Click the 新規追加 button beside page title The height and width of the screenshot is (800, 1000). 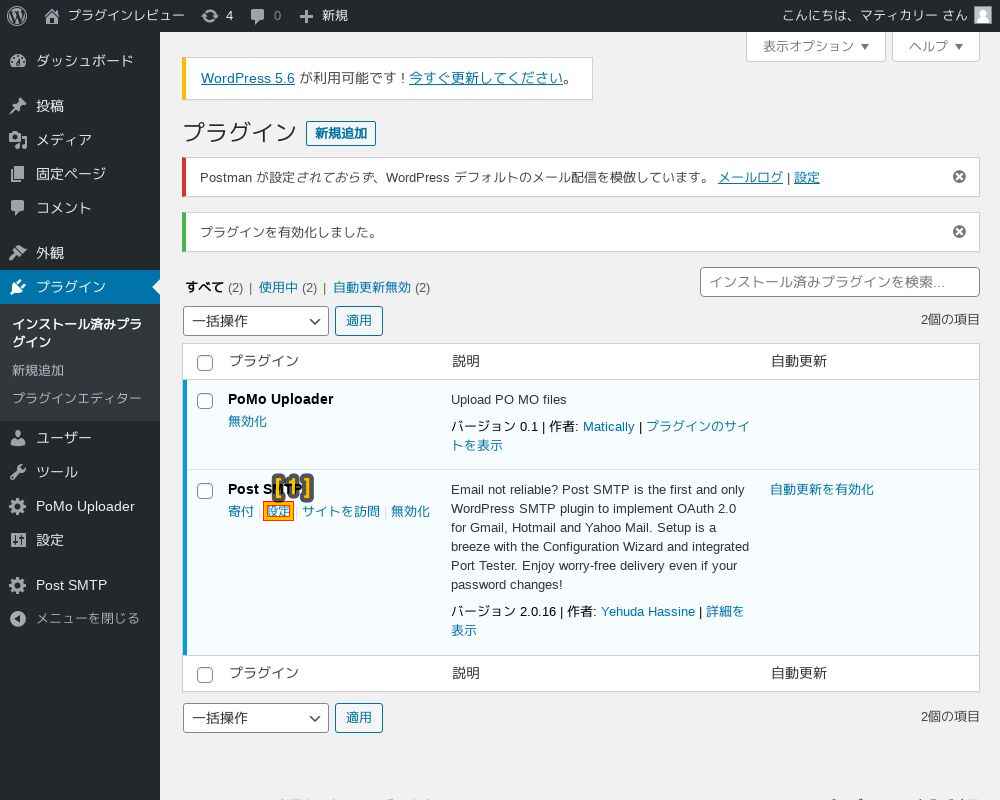(341, 133)
